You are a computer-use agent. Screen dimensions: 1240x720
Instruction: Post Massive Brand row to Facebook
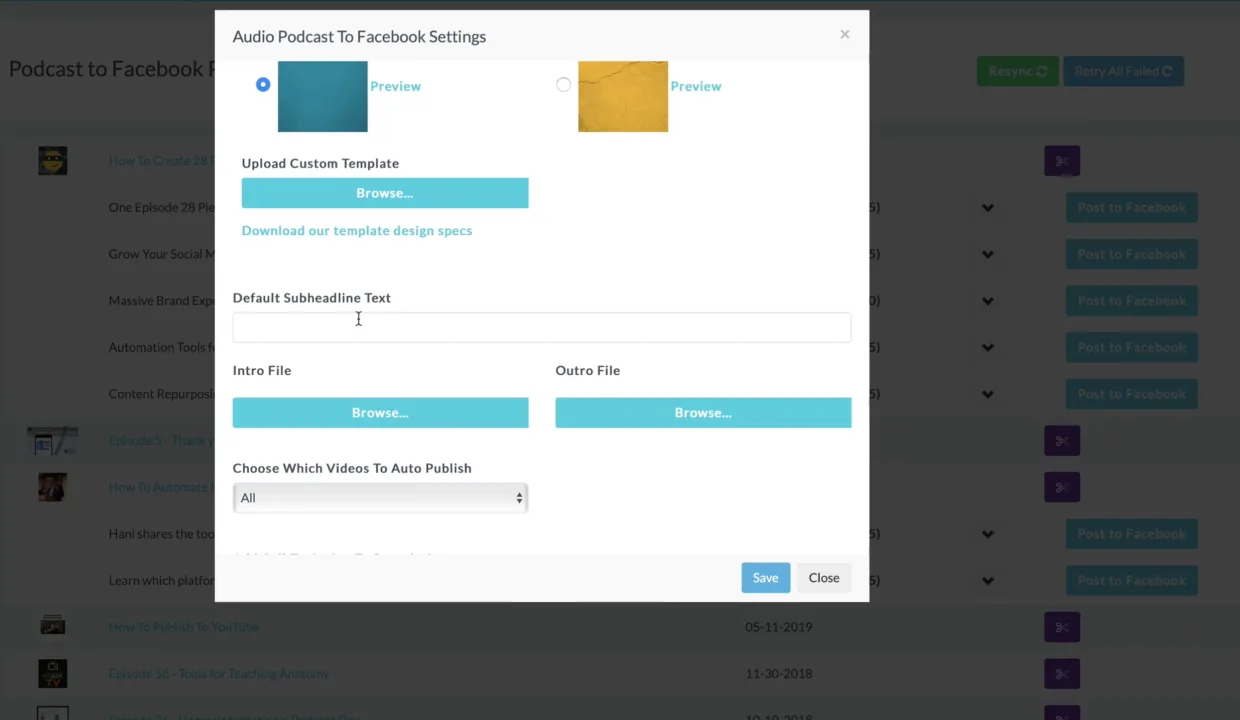(x=1131, y=301)
